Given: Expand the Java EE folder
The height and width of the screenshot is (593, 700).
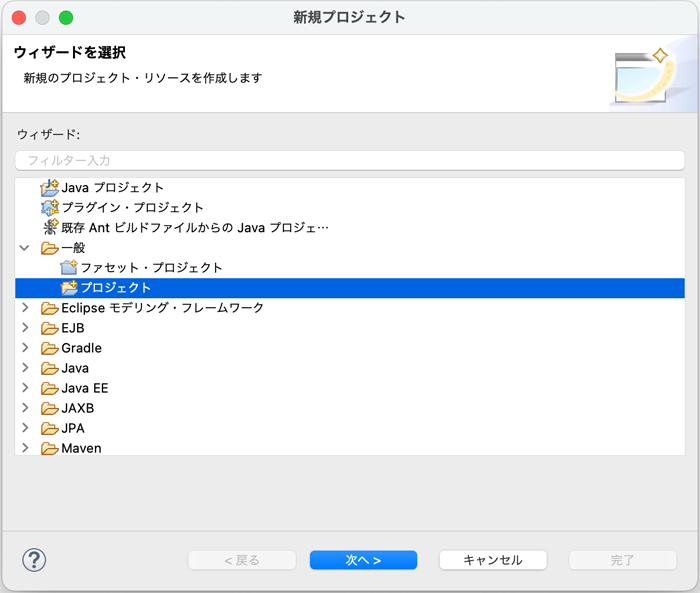Looking at the screenshot, I should pyautogui.click(x=25, y=388).
